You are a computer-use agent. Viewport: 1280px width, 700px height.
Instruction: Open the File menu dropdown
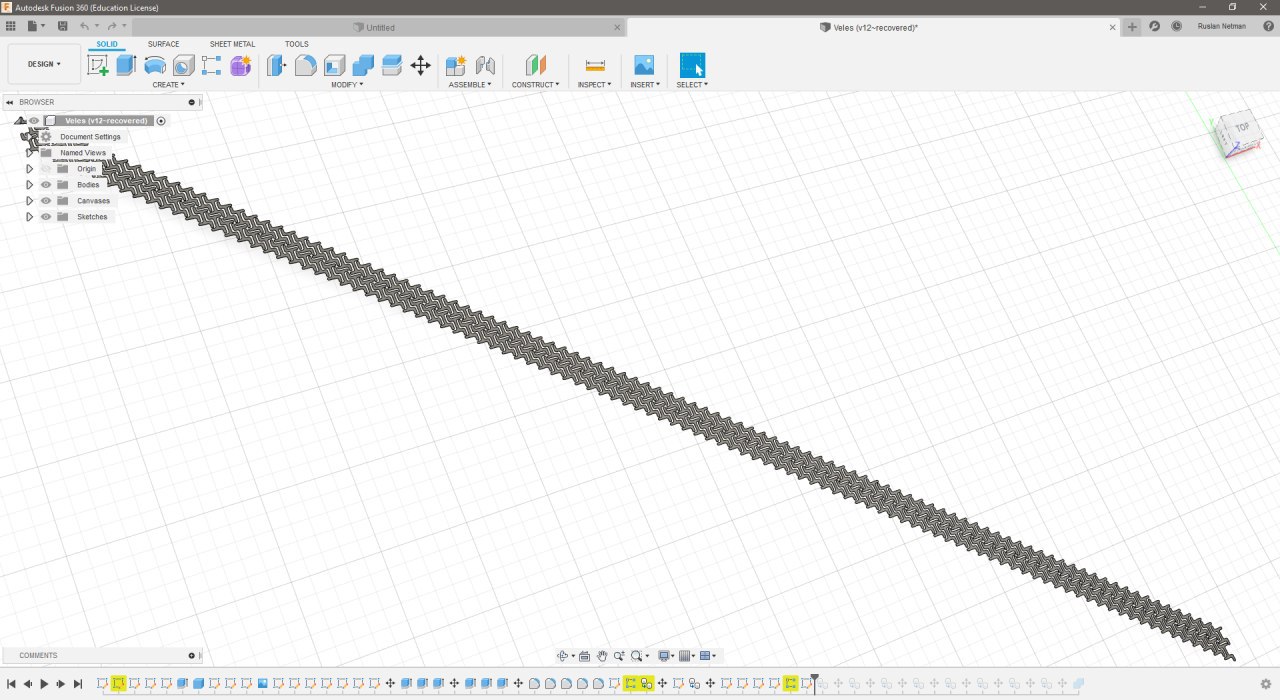[37, 26]
